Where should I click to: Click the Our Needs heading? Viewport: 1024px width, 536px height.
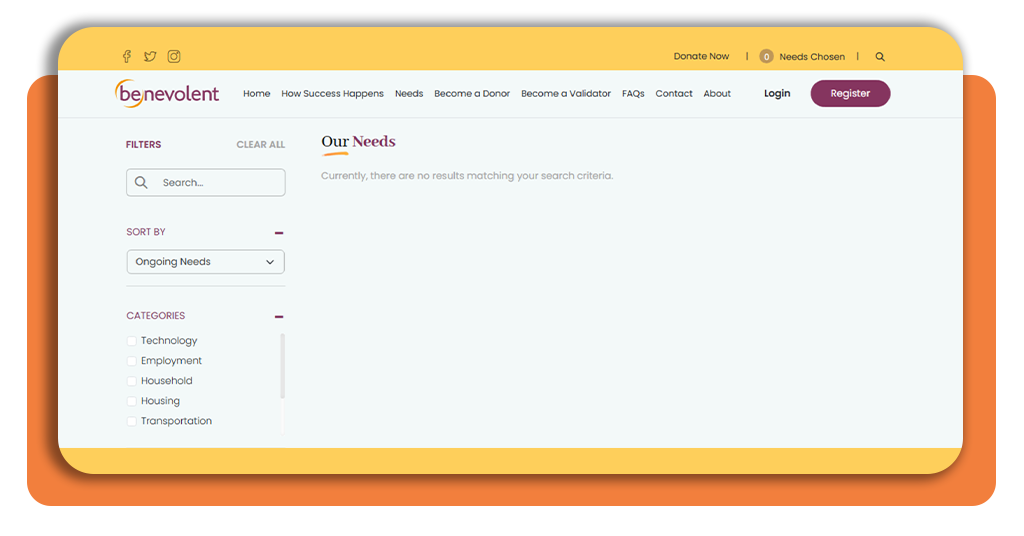(358, 142)
